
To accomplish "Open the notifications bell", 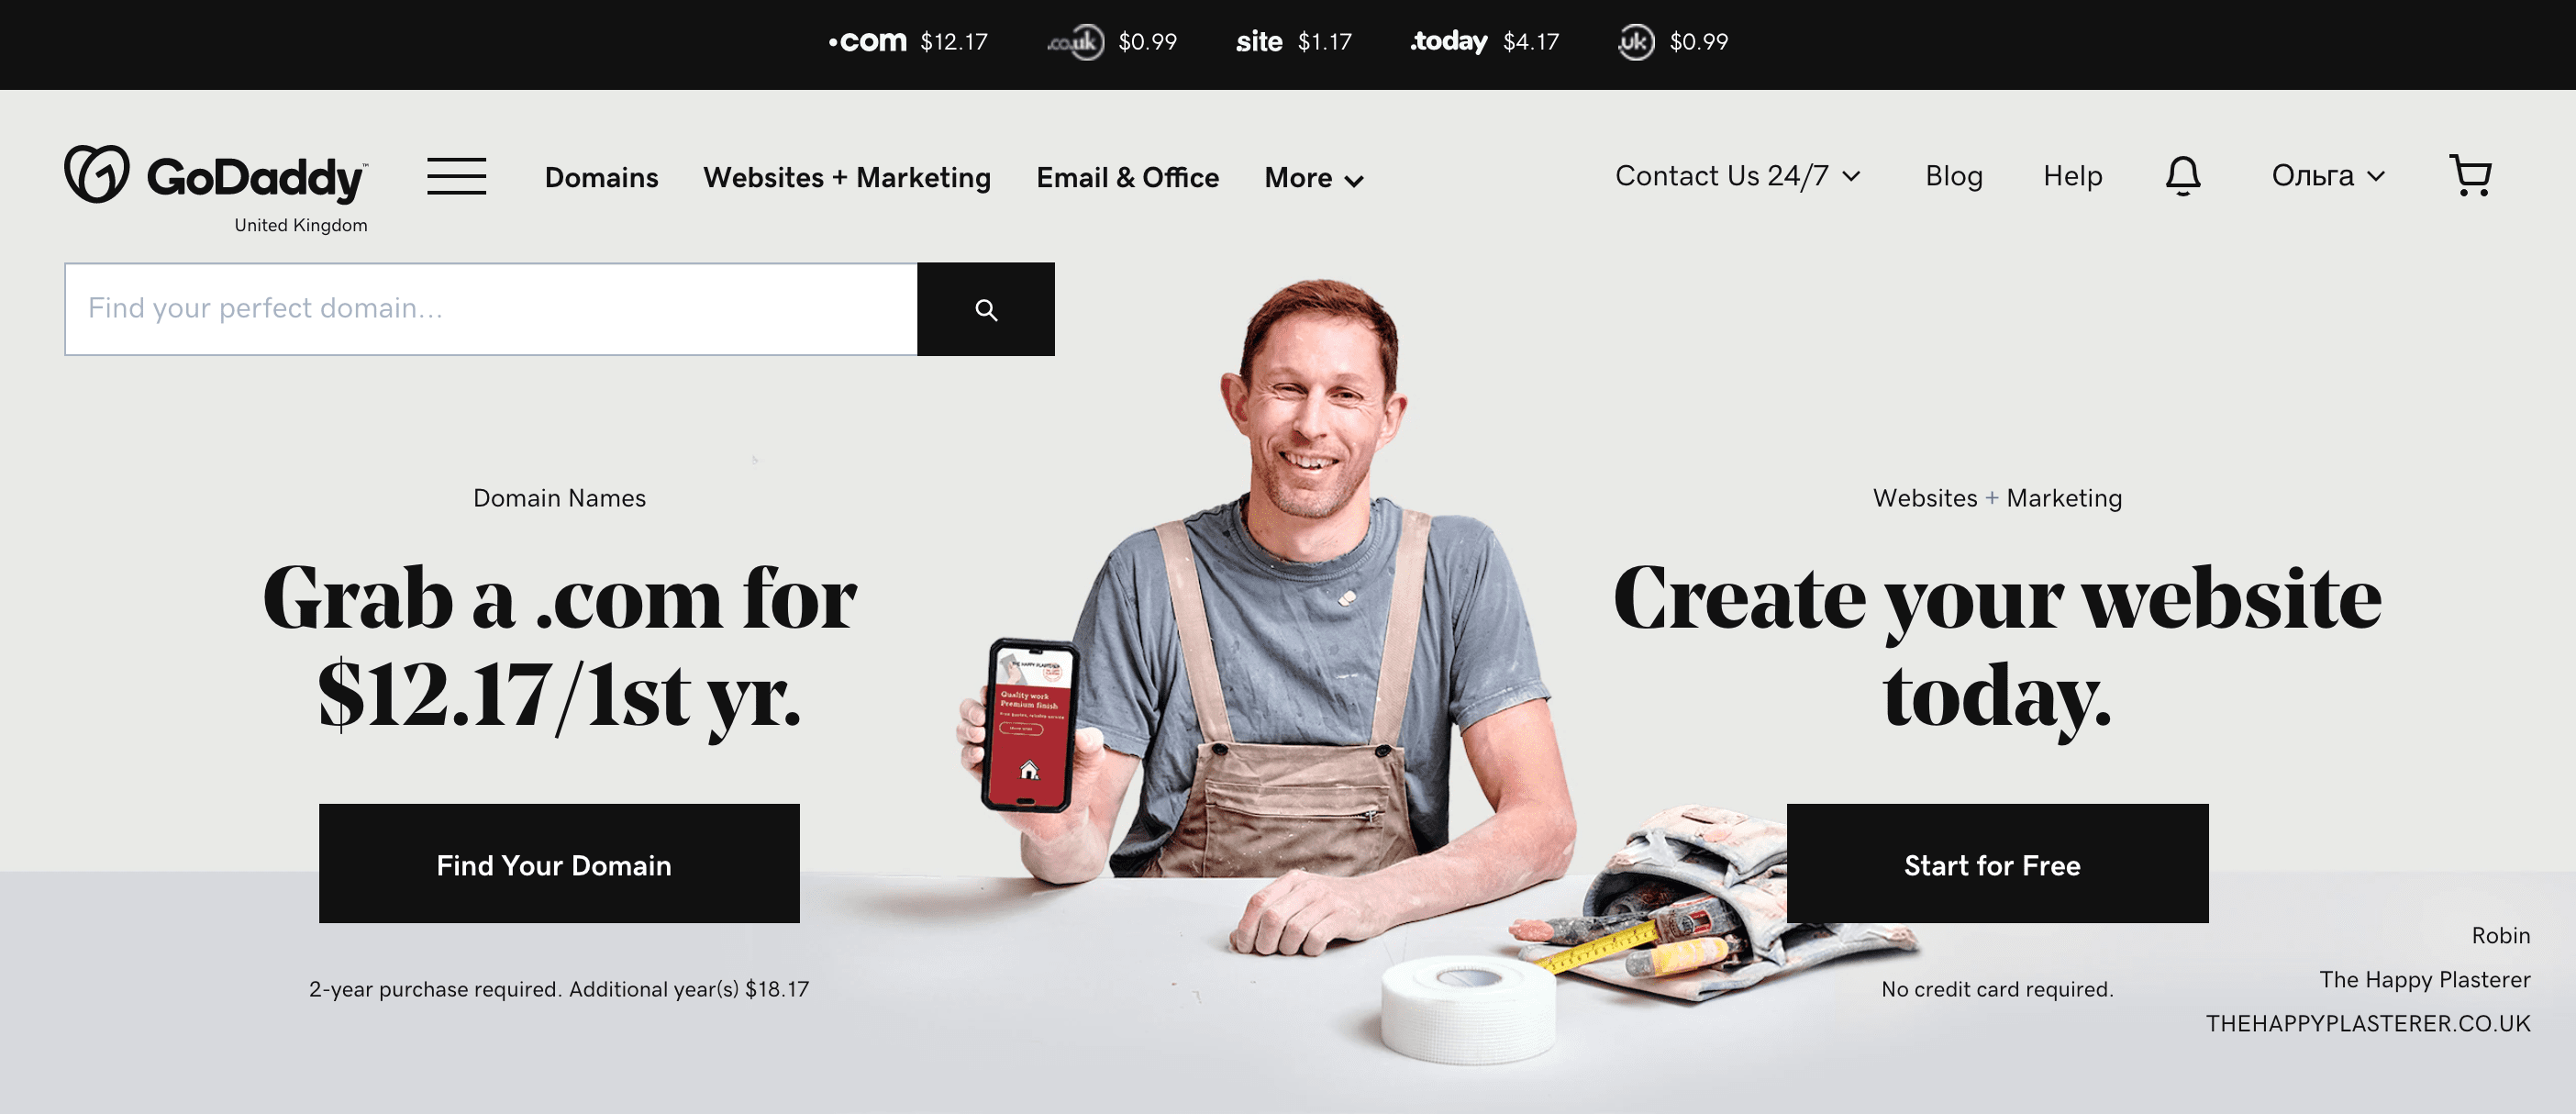I will coord(2183,176).
